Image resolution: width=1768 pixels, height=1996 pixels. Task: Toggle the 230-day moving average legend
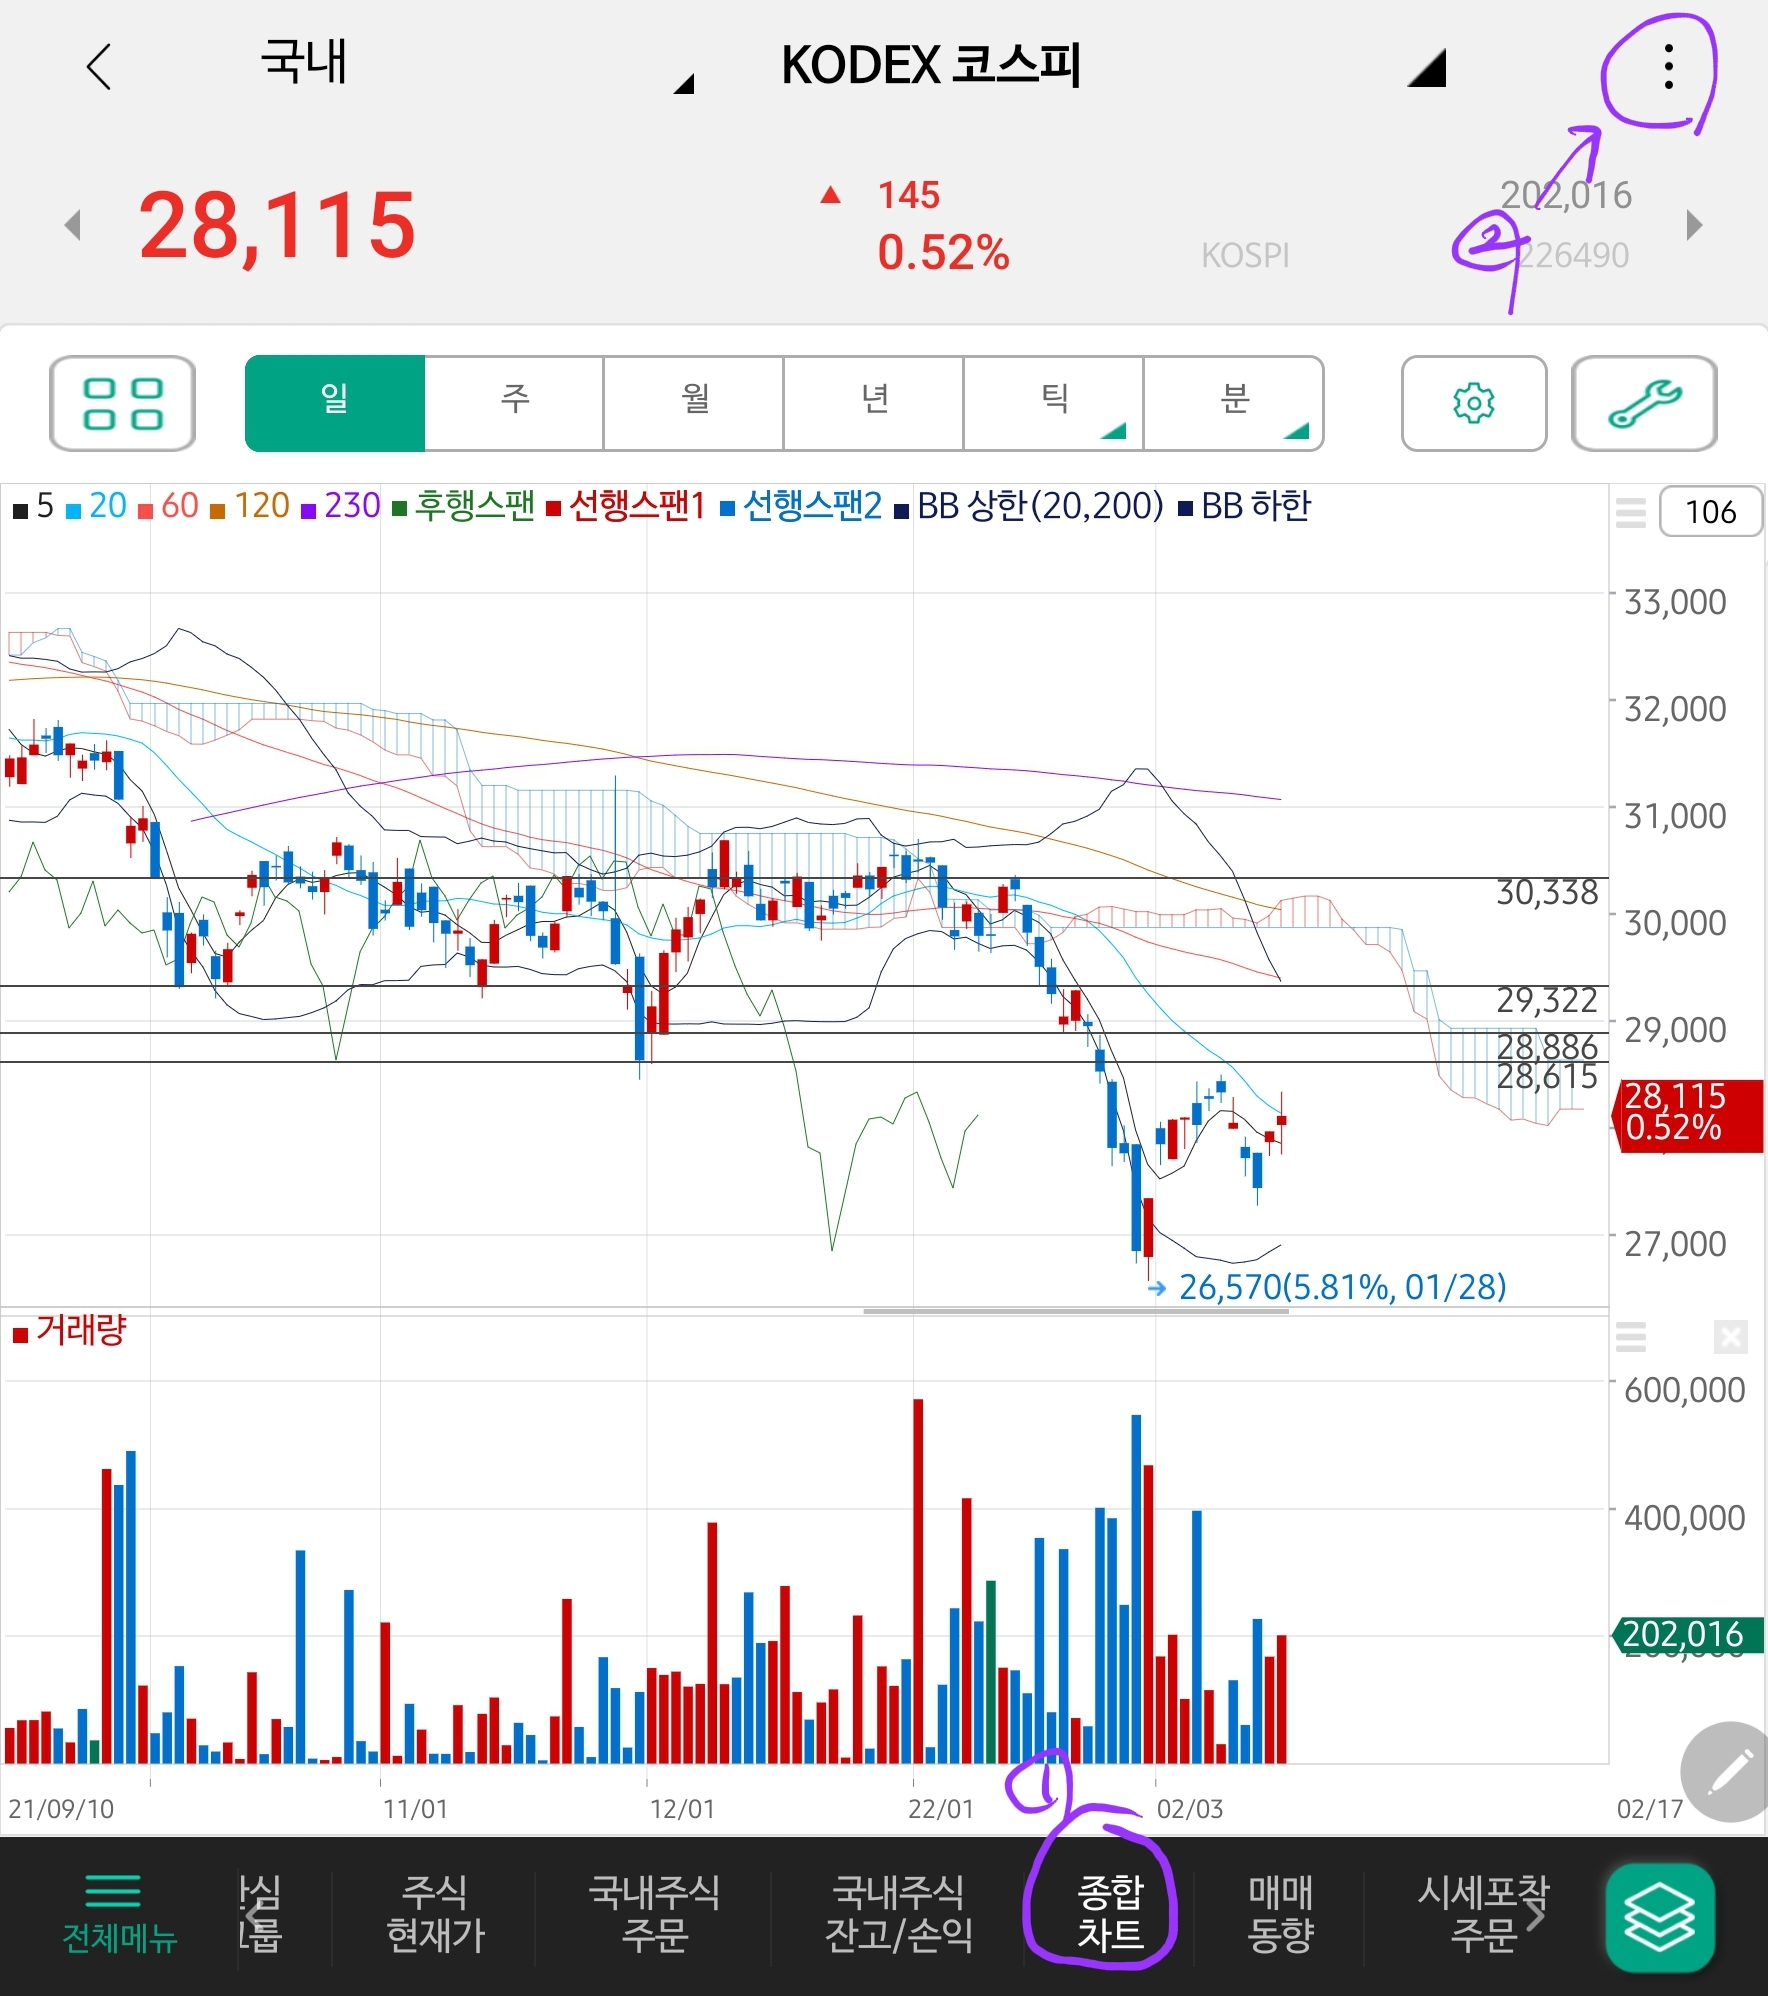point(341,506)
